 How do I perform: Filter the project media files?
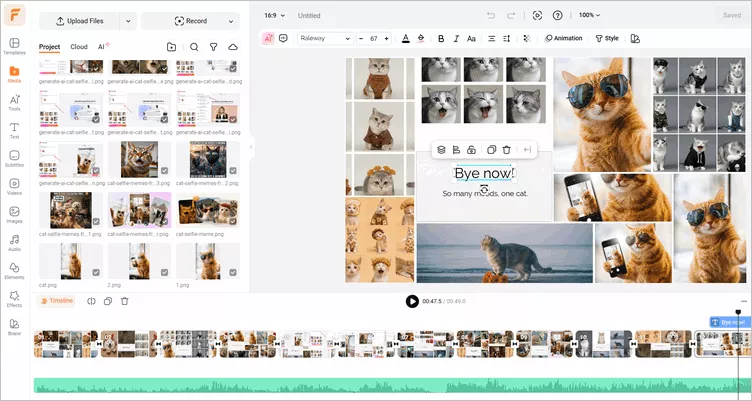click(x=213, y=47)
